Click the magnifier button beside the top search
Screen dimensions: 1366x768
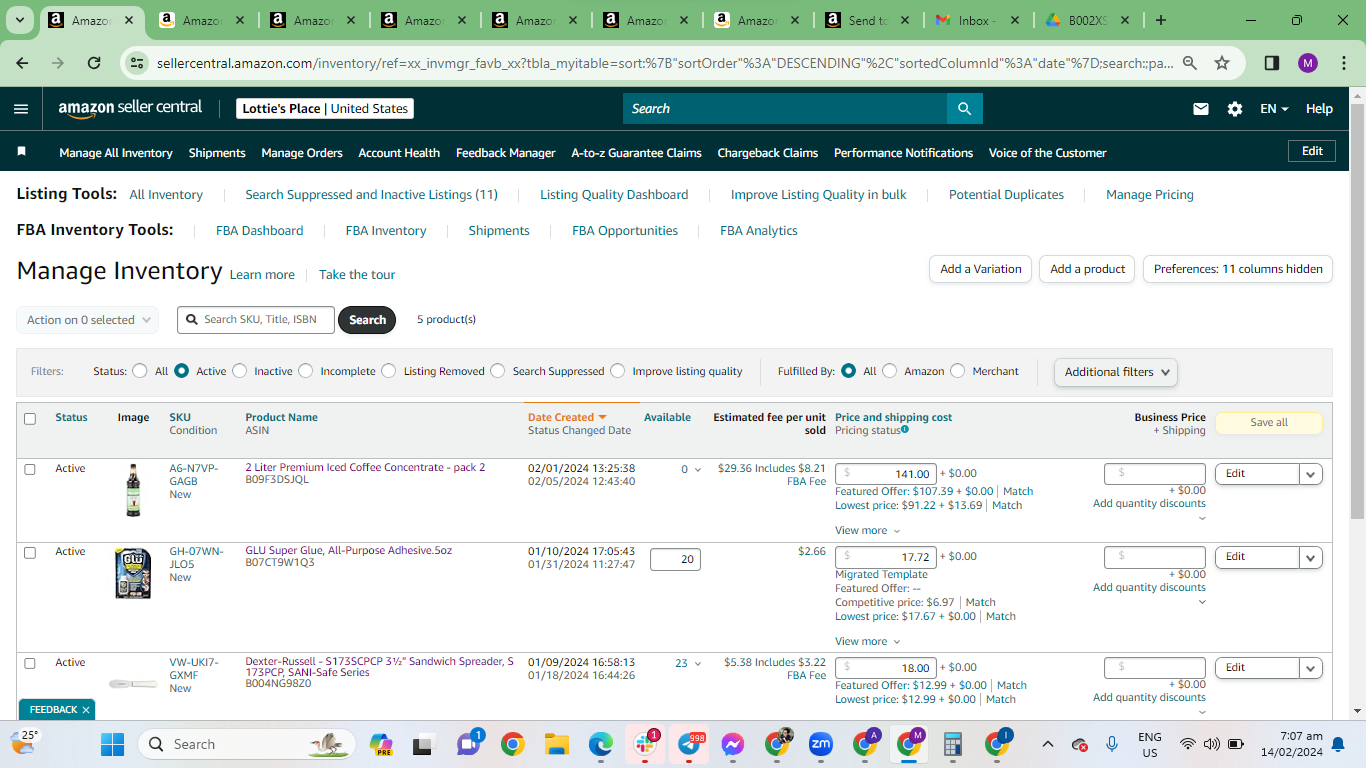[964, 109]
